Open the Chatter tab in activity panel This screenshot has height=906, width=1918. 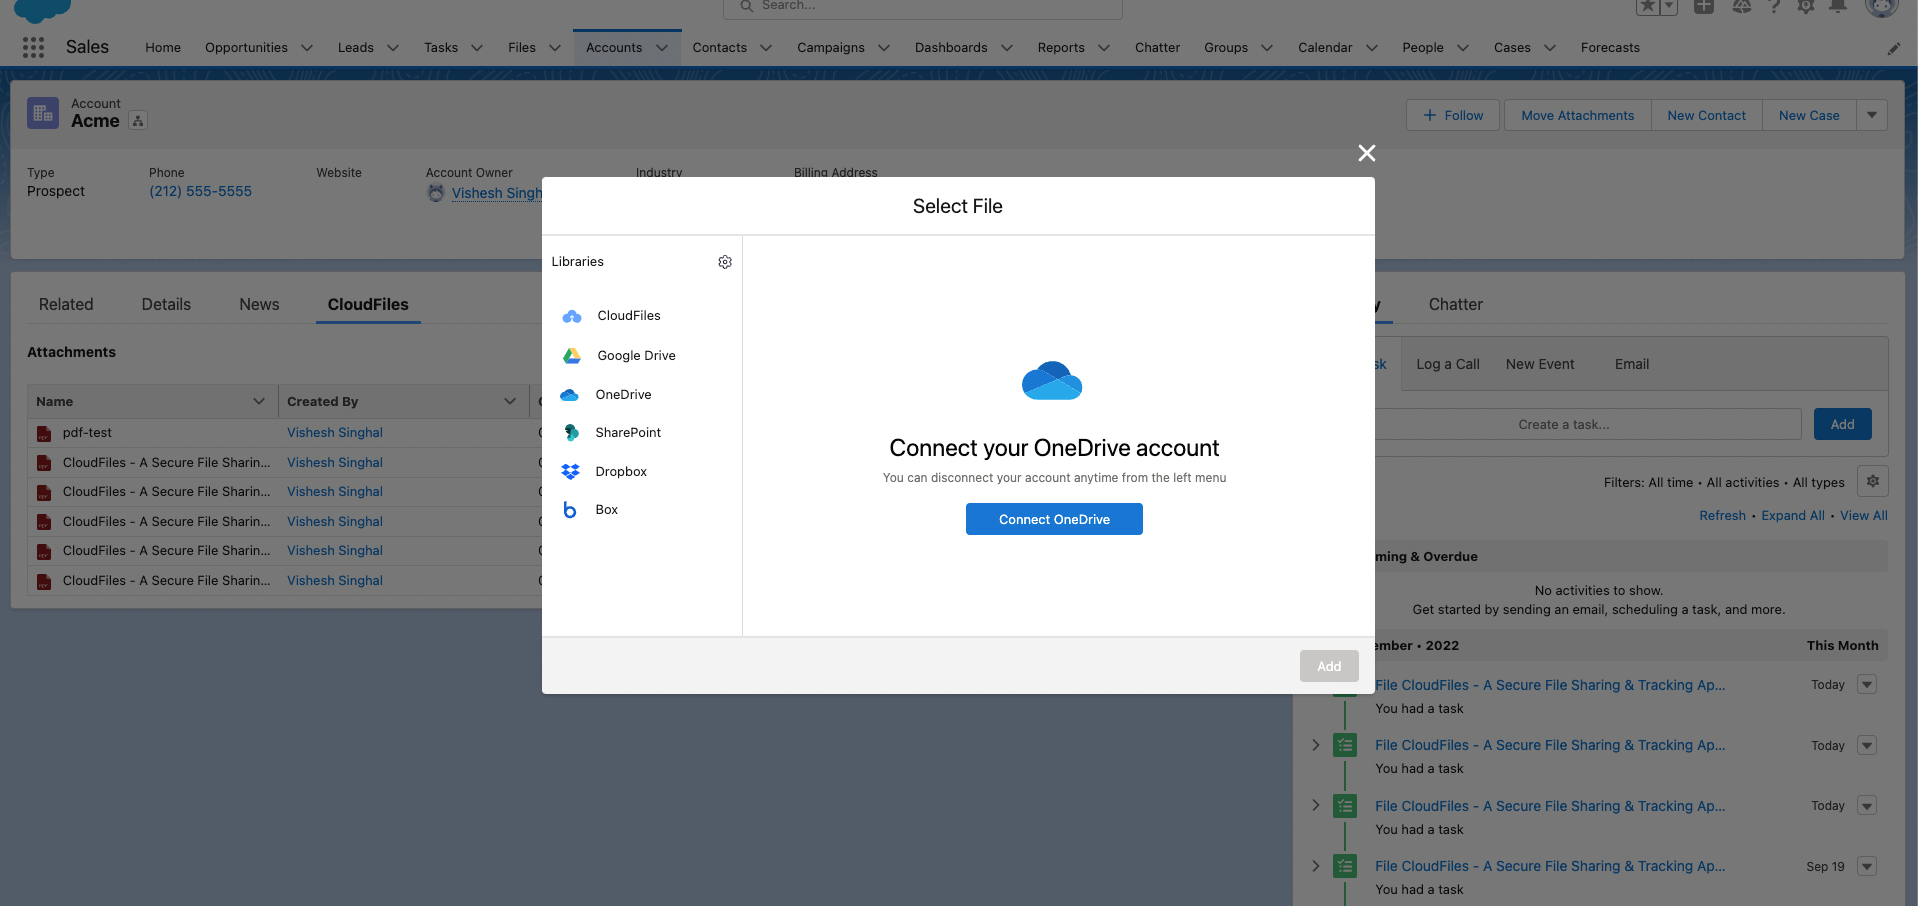[x=1455, y=305]
